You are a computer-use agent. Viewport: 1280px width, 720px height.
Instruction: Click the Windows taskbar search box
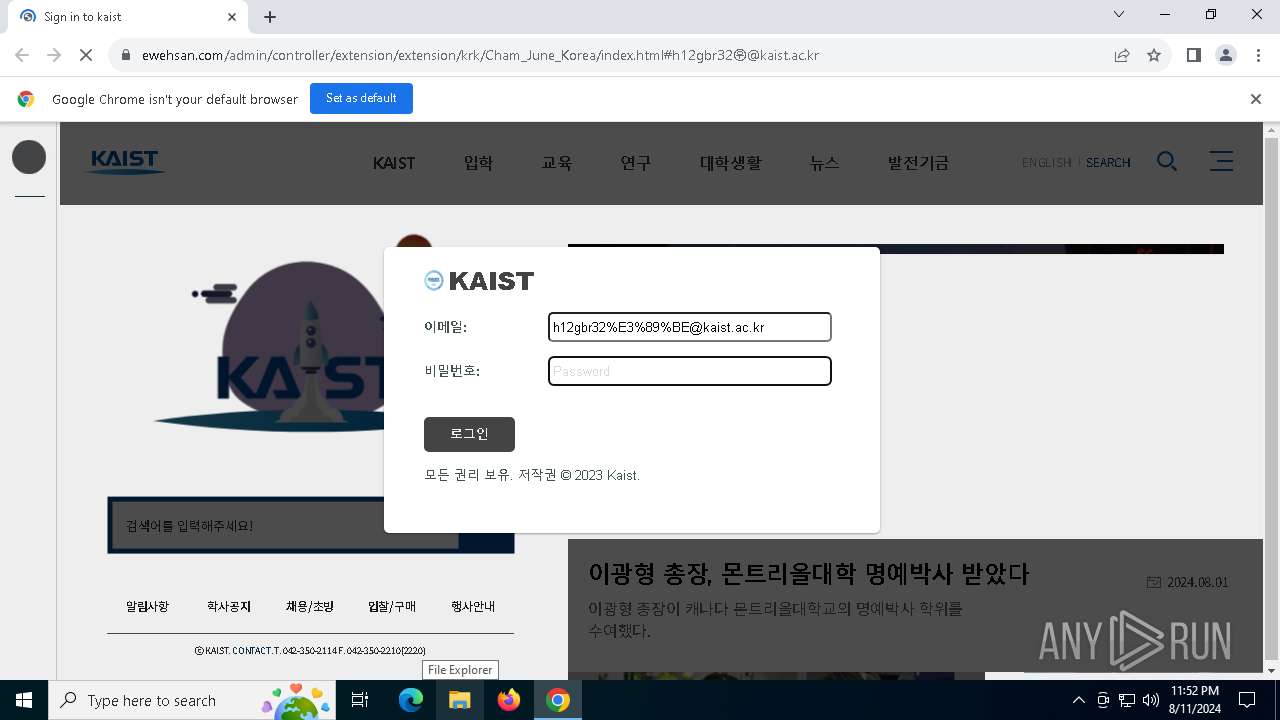(191, 700)
